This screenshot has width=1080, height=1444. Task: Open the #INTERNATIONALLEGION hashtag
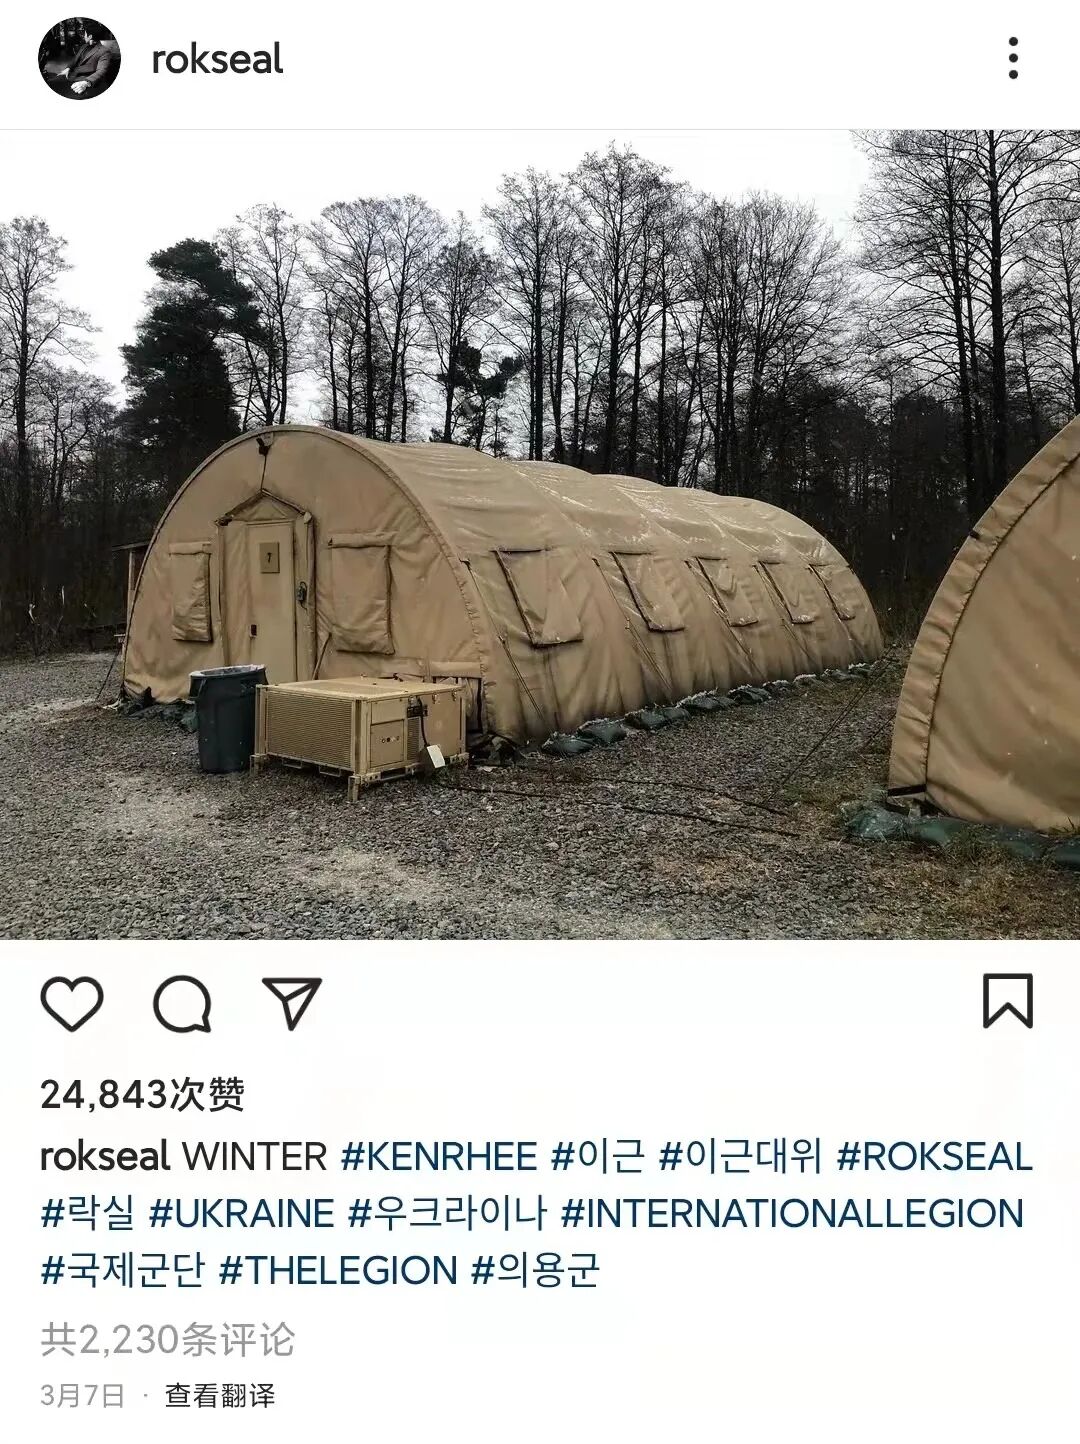(x=793, y=1214)
